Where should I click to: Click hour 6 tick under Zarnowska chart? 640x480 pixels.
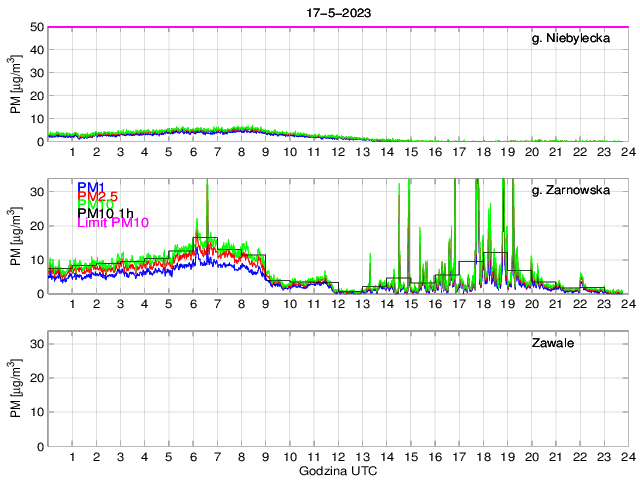[193, 305]
